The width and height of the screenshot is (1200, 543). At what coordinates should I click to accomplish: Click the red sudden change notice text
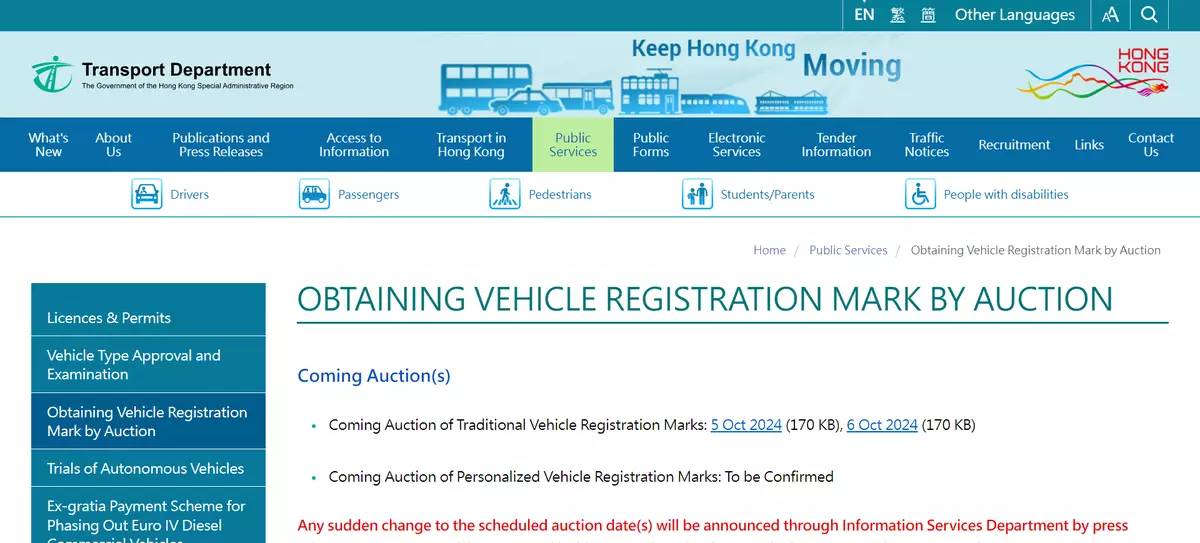click(x=713, y=526)
